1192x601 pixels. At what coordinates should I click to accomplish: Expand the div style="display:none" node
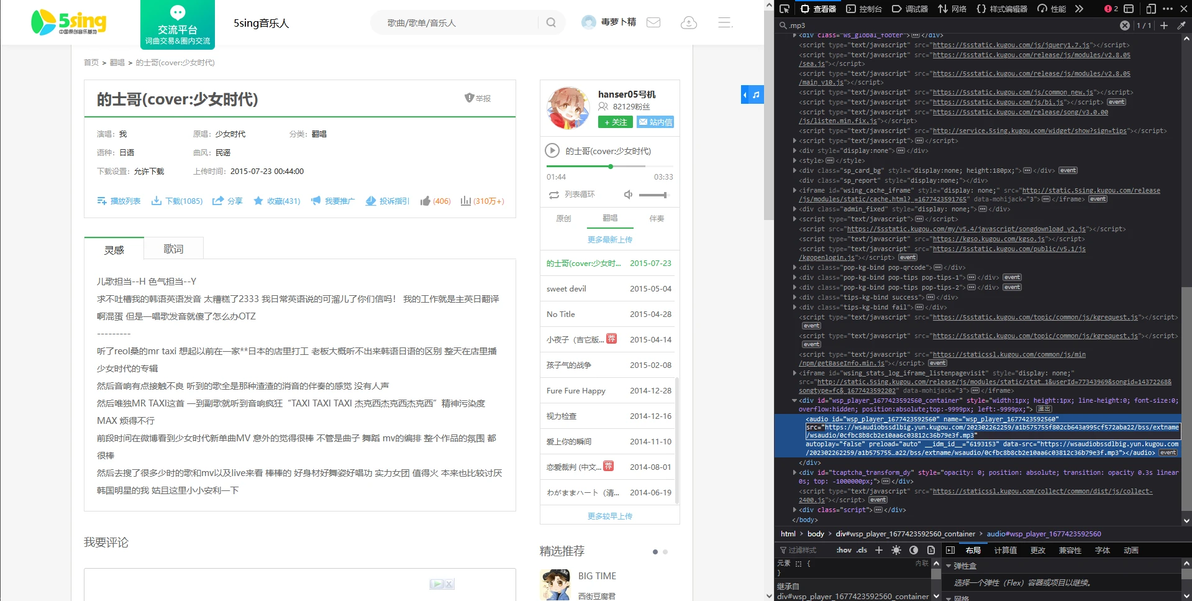pos(795,150)
